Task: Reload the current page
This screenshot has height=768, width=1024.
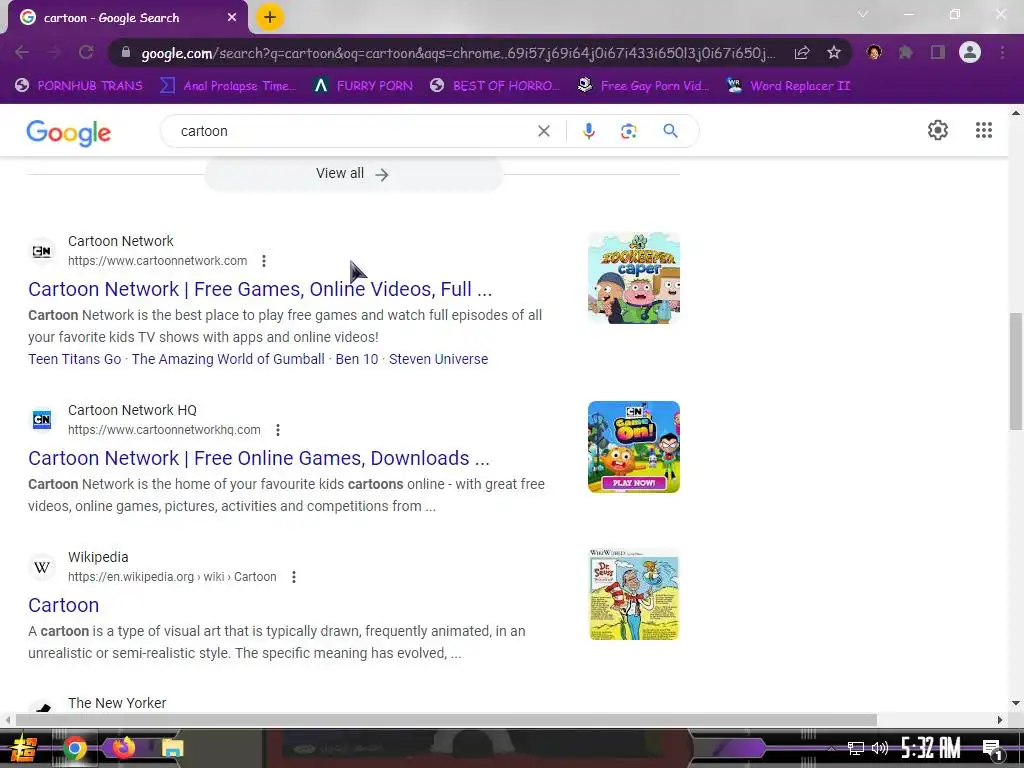Action: click(x=86, y=52)
